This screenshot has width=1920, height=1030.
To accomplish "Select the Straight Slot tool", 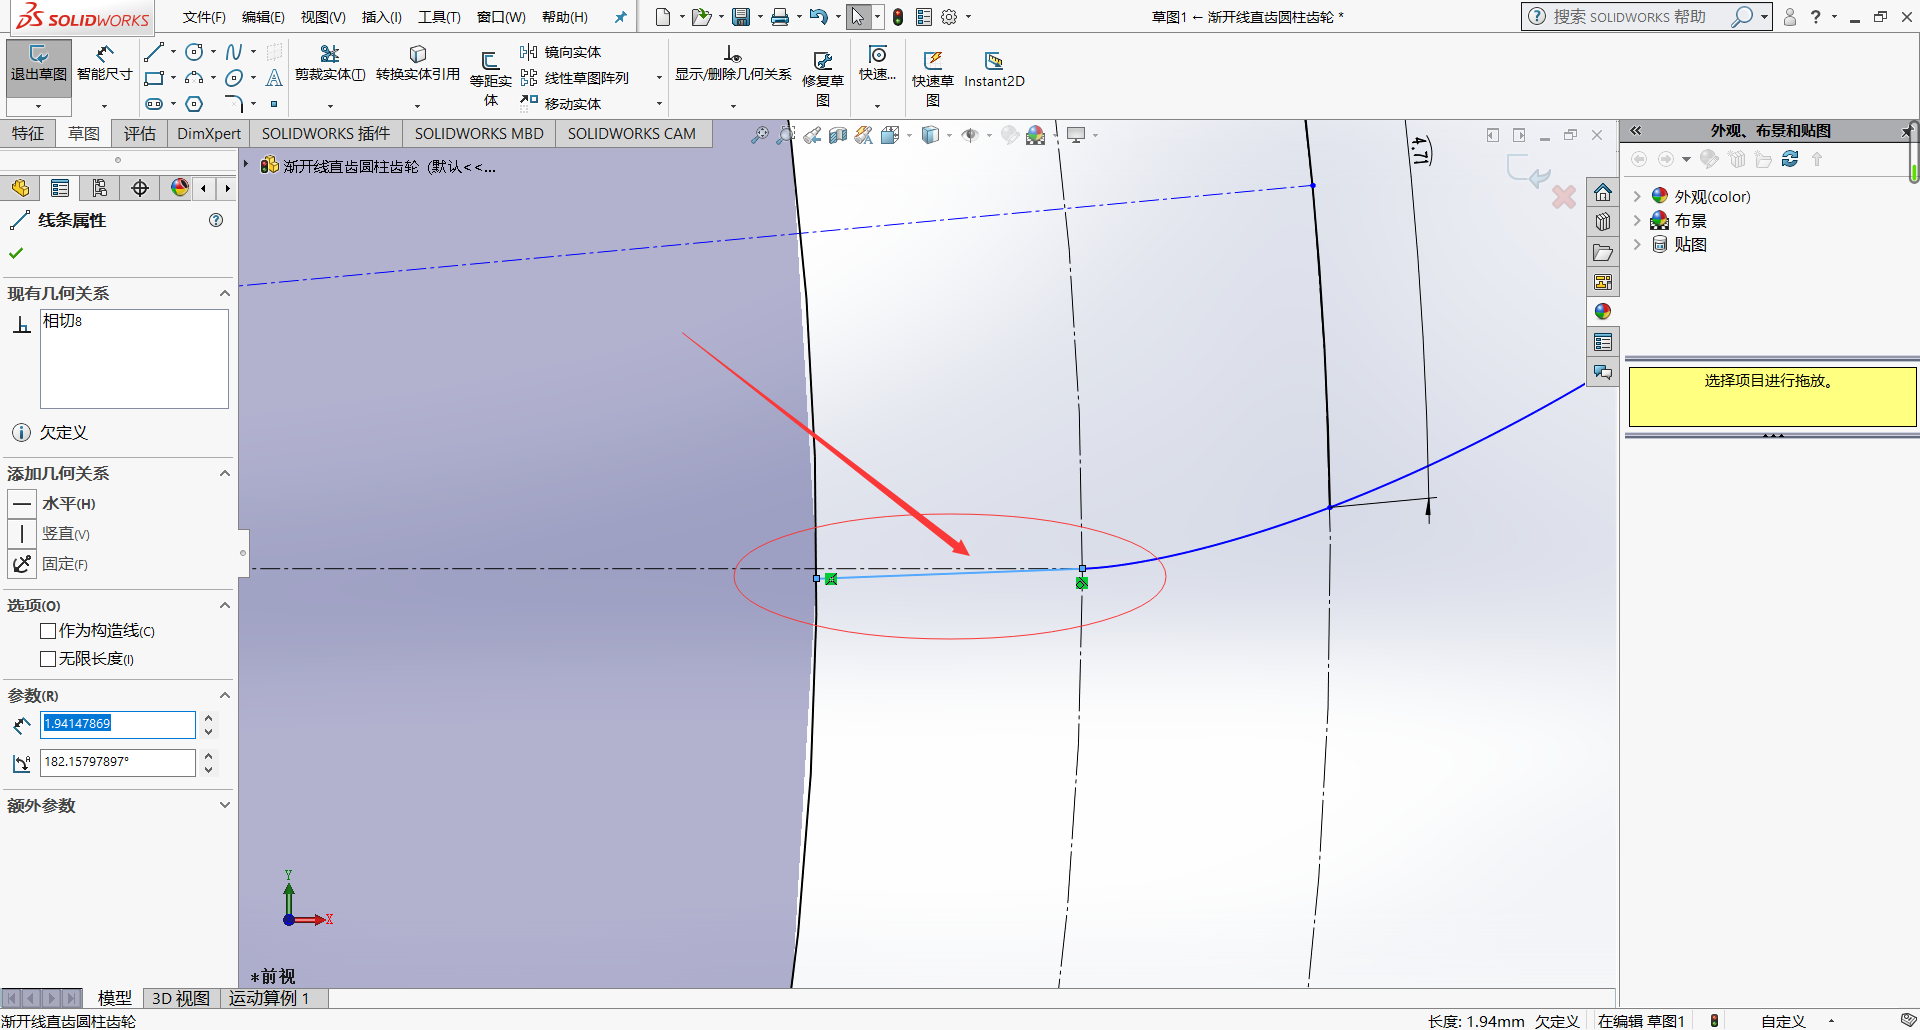I will (154, 104).
